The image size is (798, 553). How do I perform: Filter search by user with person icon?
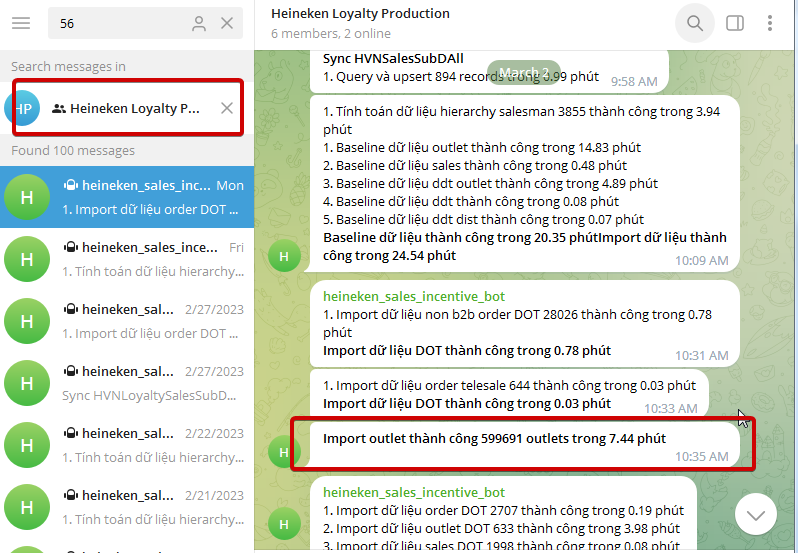point(199,23)
